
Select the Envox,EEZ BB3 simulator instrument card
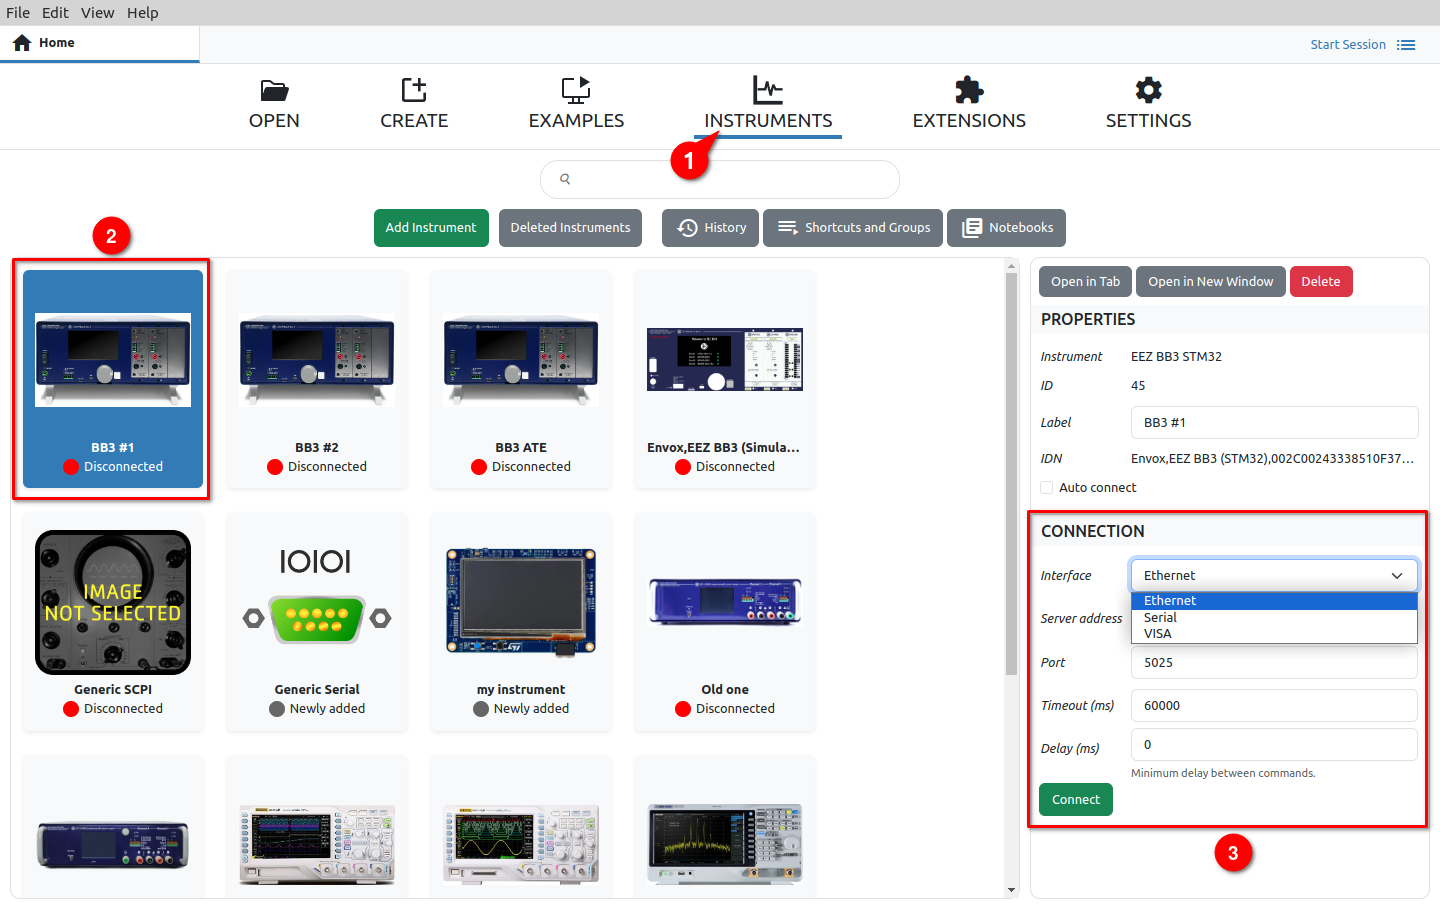[x=725, y=379]
